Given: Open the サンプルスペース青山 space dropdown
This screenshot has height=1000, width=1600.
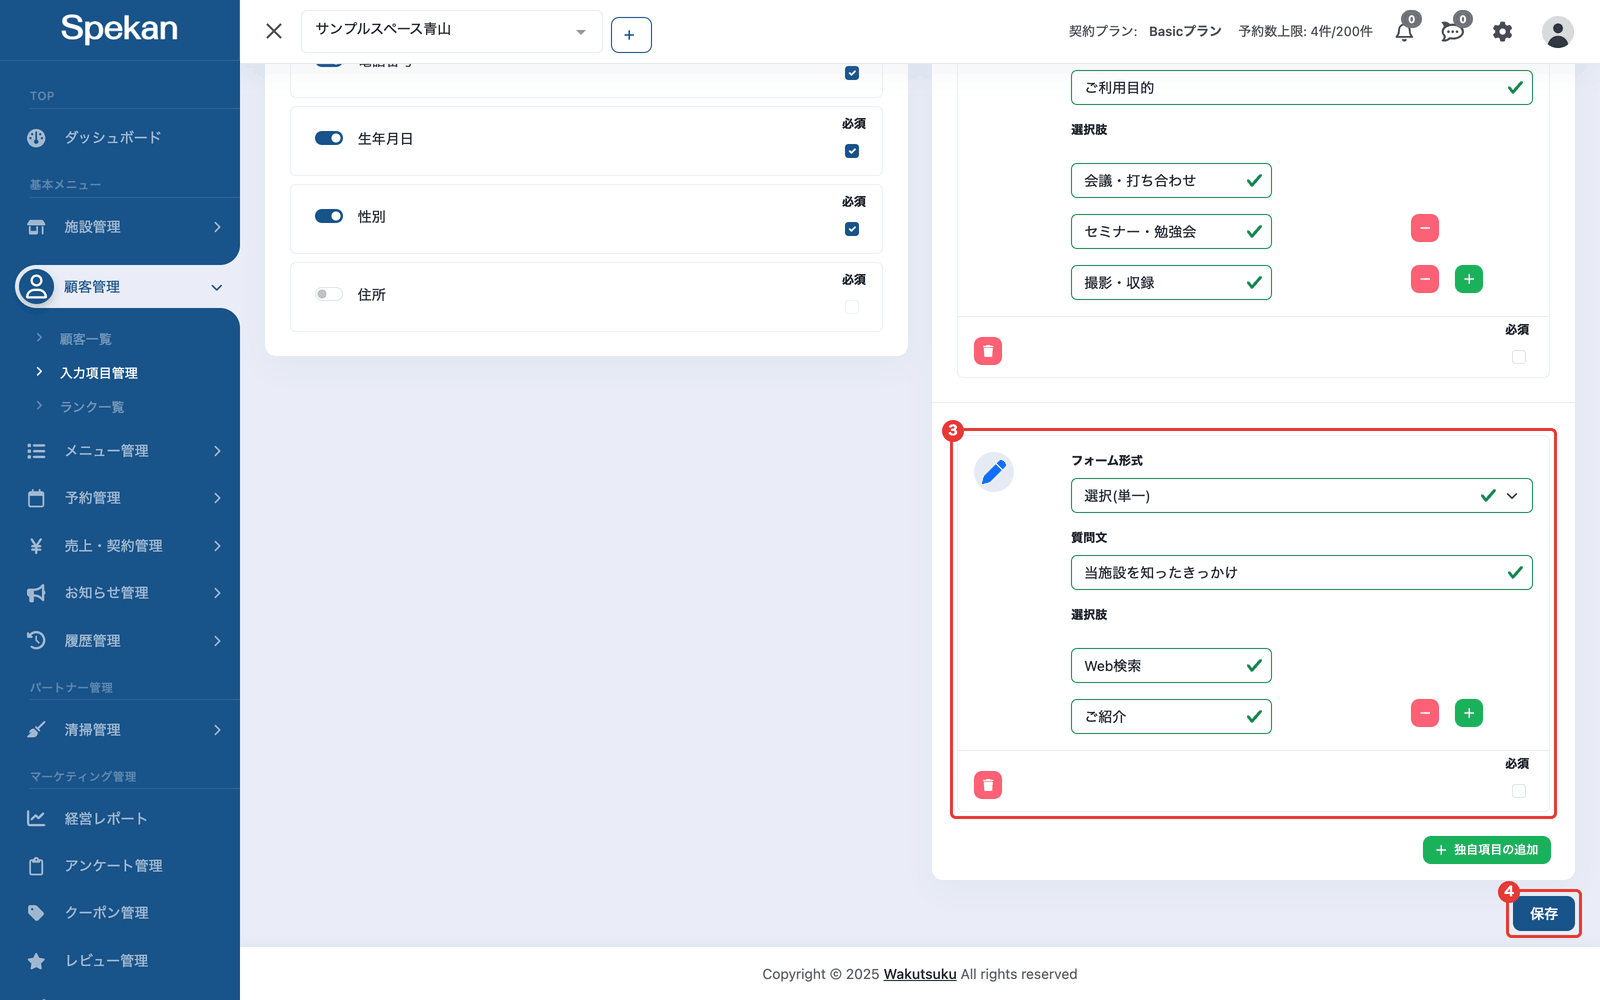Looking at the screenshot, I should pos(452,31).
